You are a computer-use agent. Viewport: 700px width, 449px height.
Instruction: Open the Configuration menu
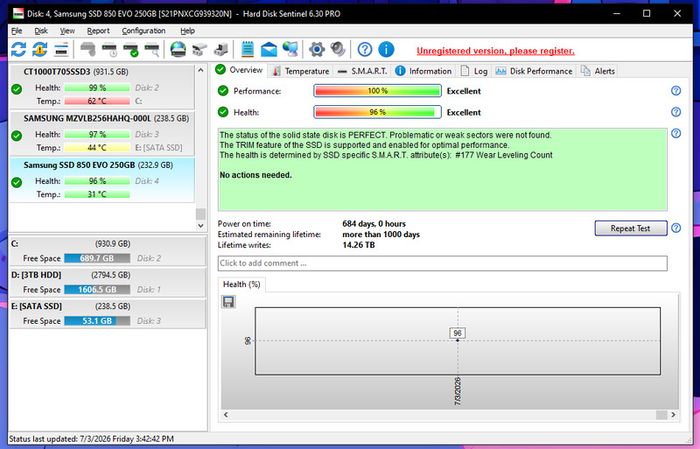tap(144, 31)
